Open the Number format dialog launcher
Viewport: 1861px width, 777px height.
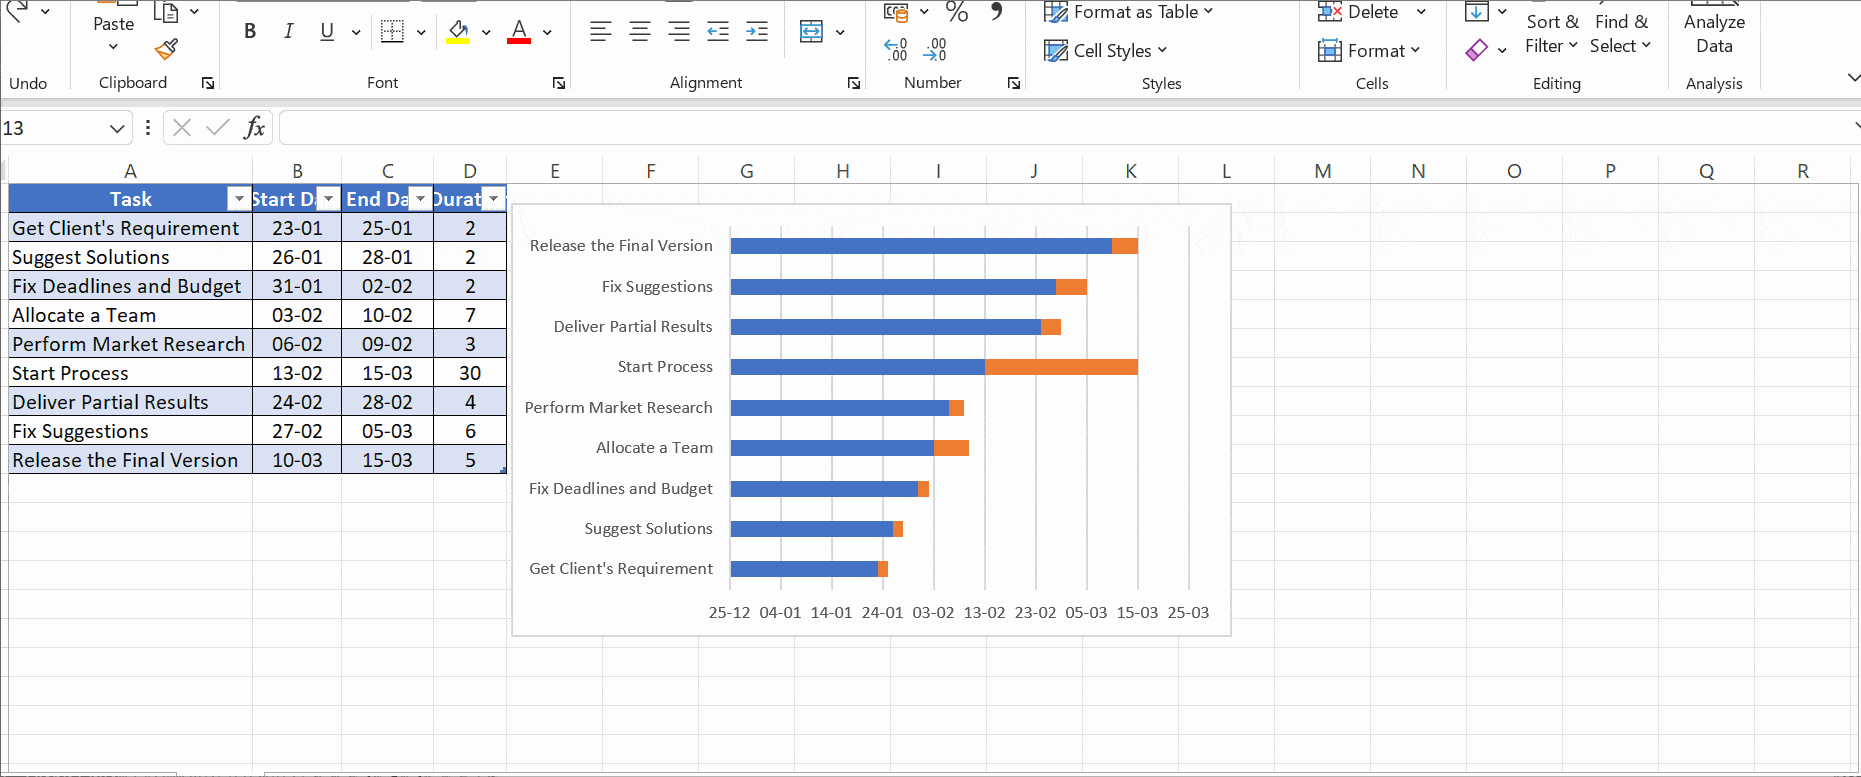point(1014,83)
